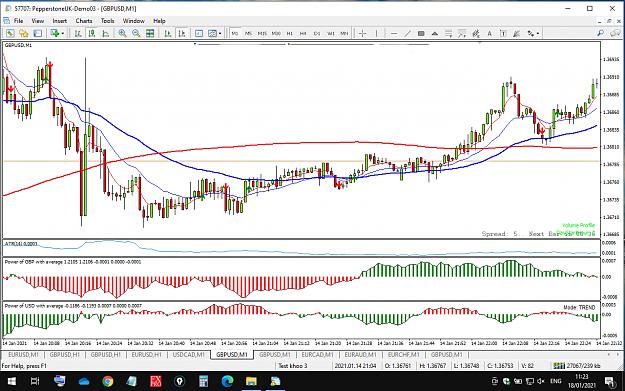Open the File menu
The image size is (625, 391).
pos(18,21)
